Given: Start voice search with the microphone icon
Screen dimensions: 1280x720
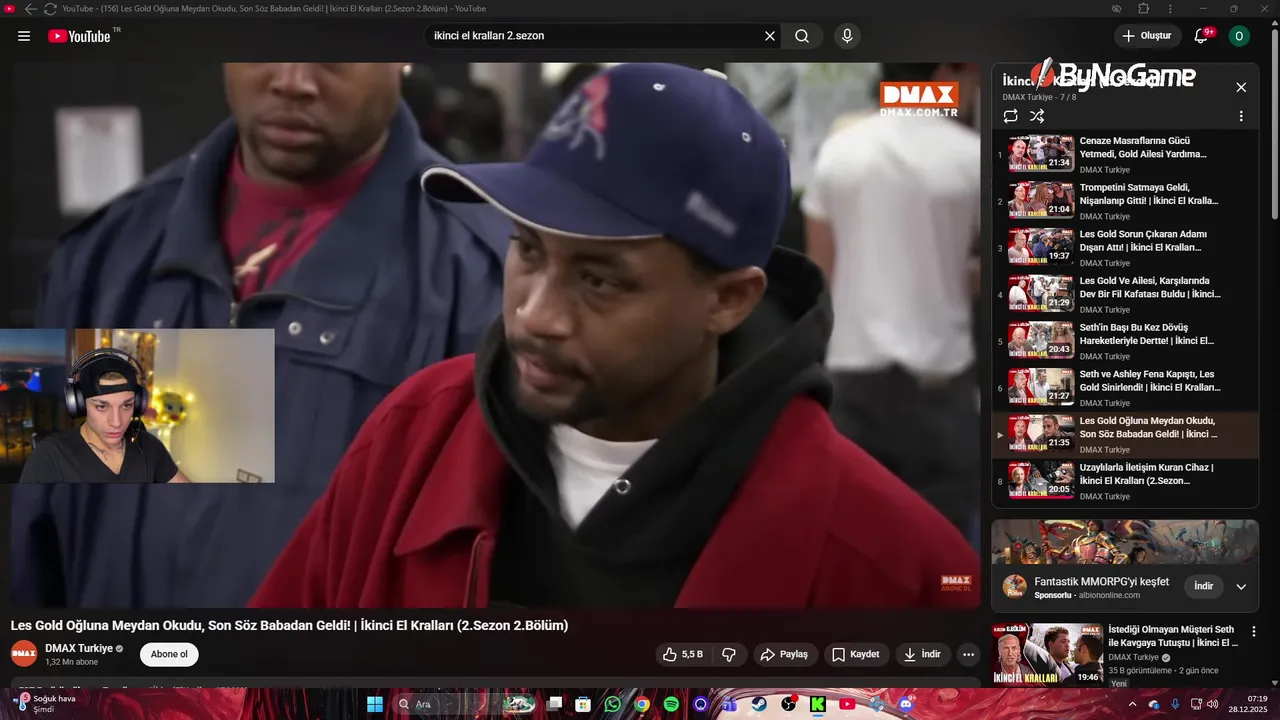Looking at the screenshot, I should [847, 36].
